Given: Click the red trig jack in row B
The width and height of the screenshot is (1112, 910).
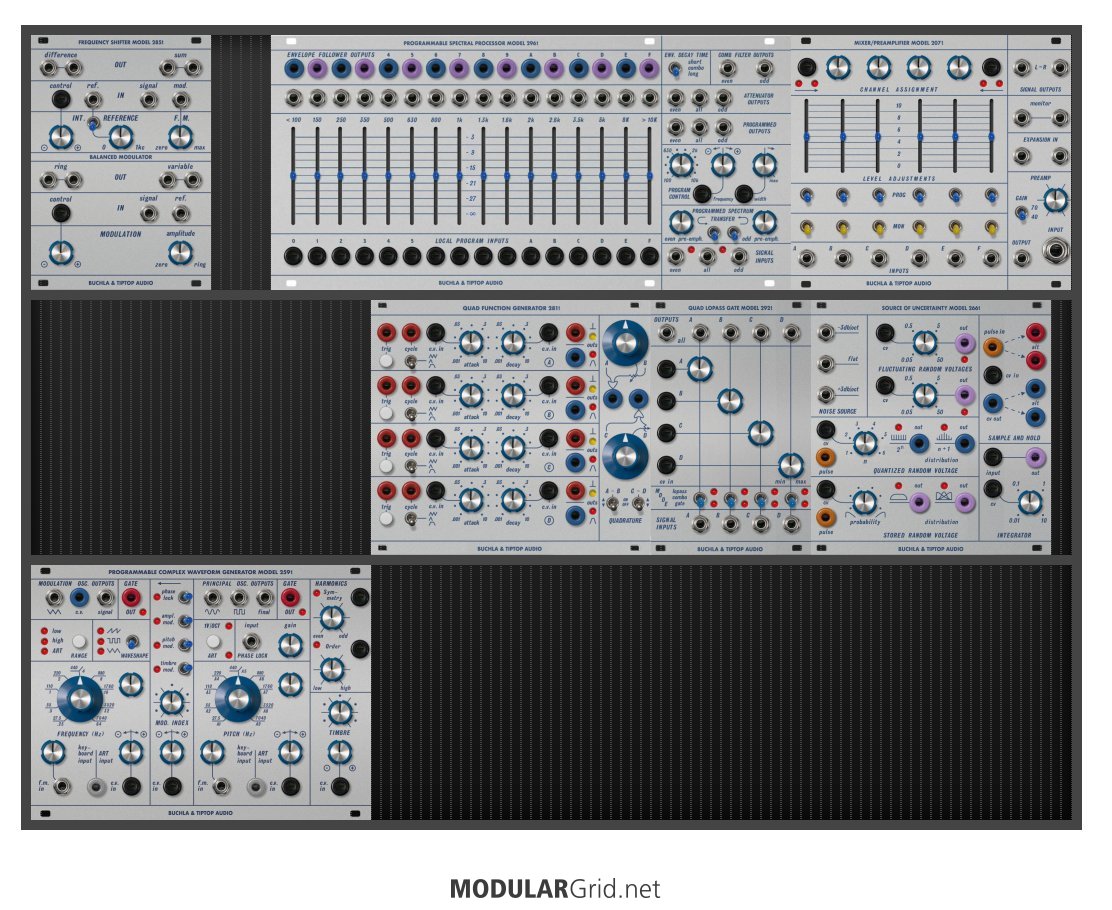Looking at the screenshot, I should (x=386, y=386).
